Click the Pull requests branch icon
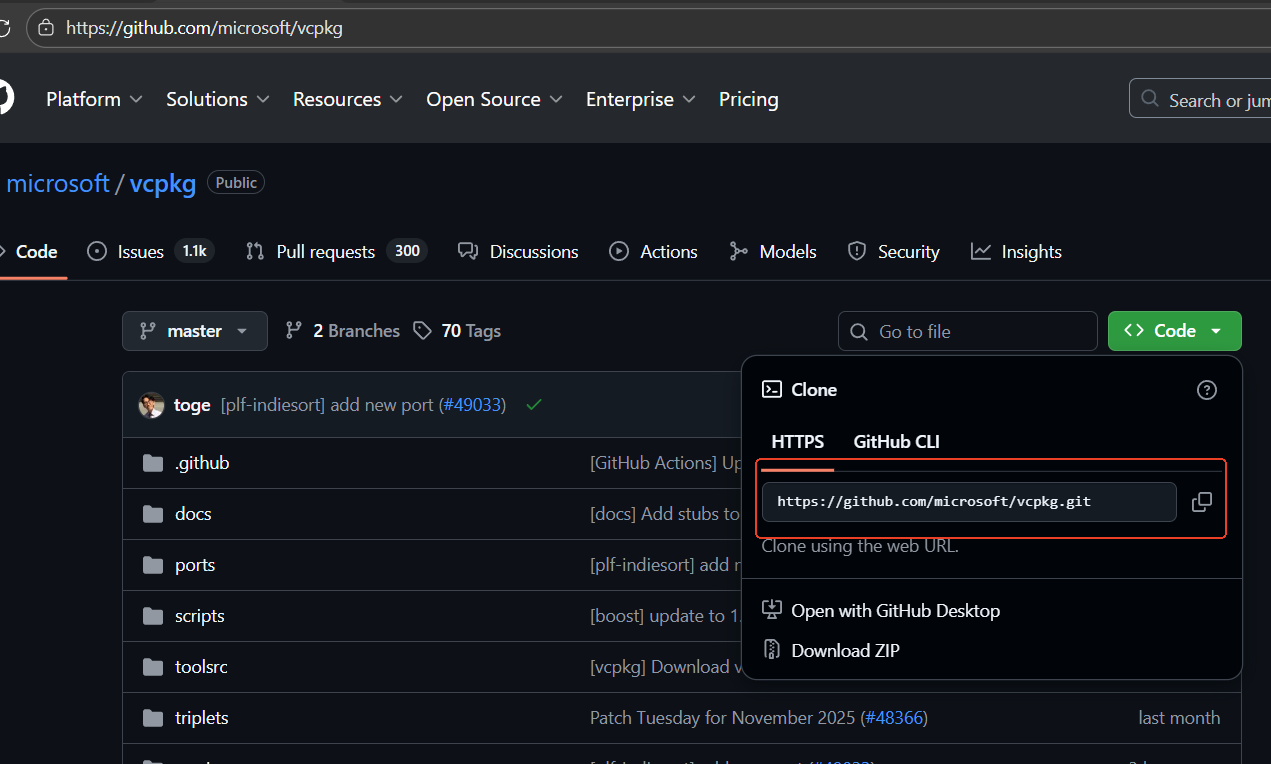Image resolution: width=1271 pixels, height=764 pixels. coord(255,252)
